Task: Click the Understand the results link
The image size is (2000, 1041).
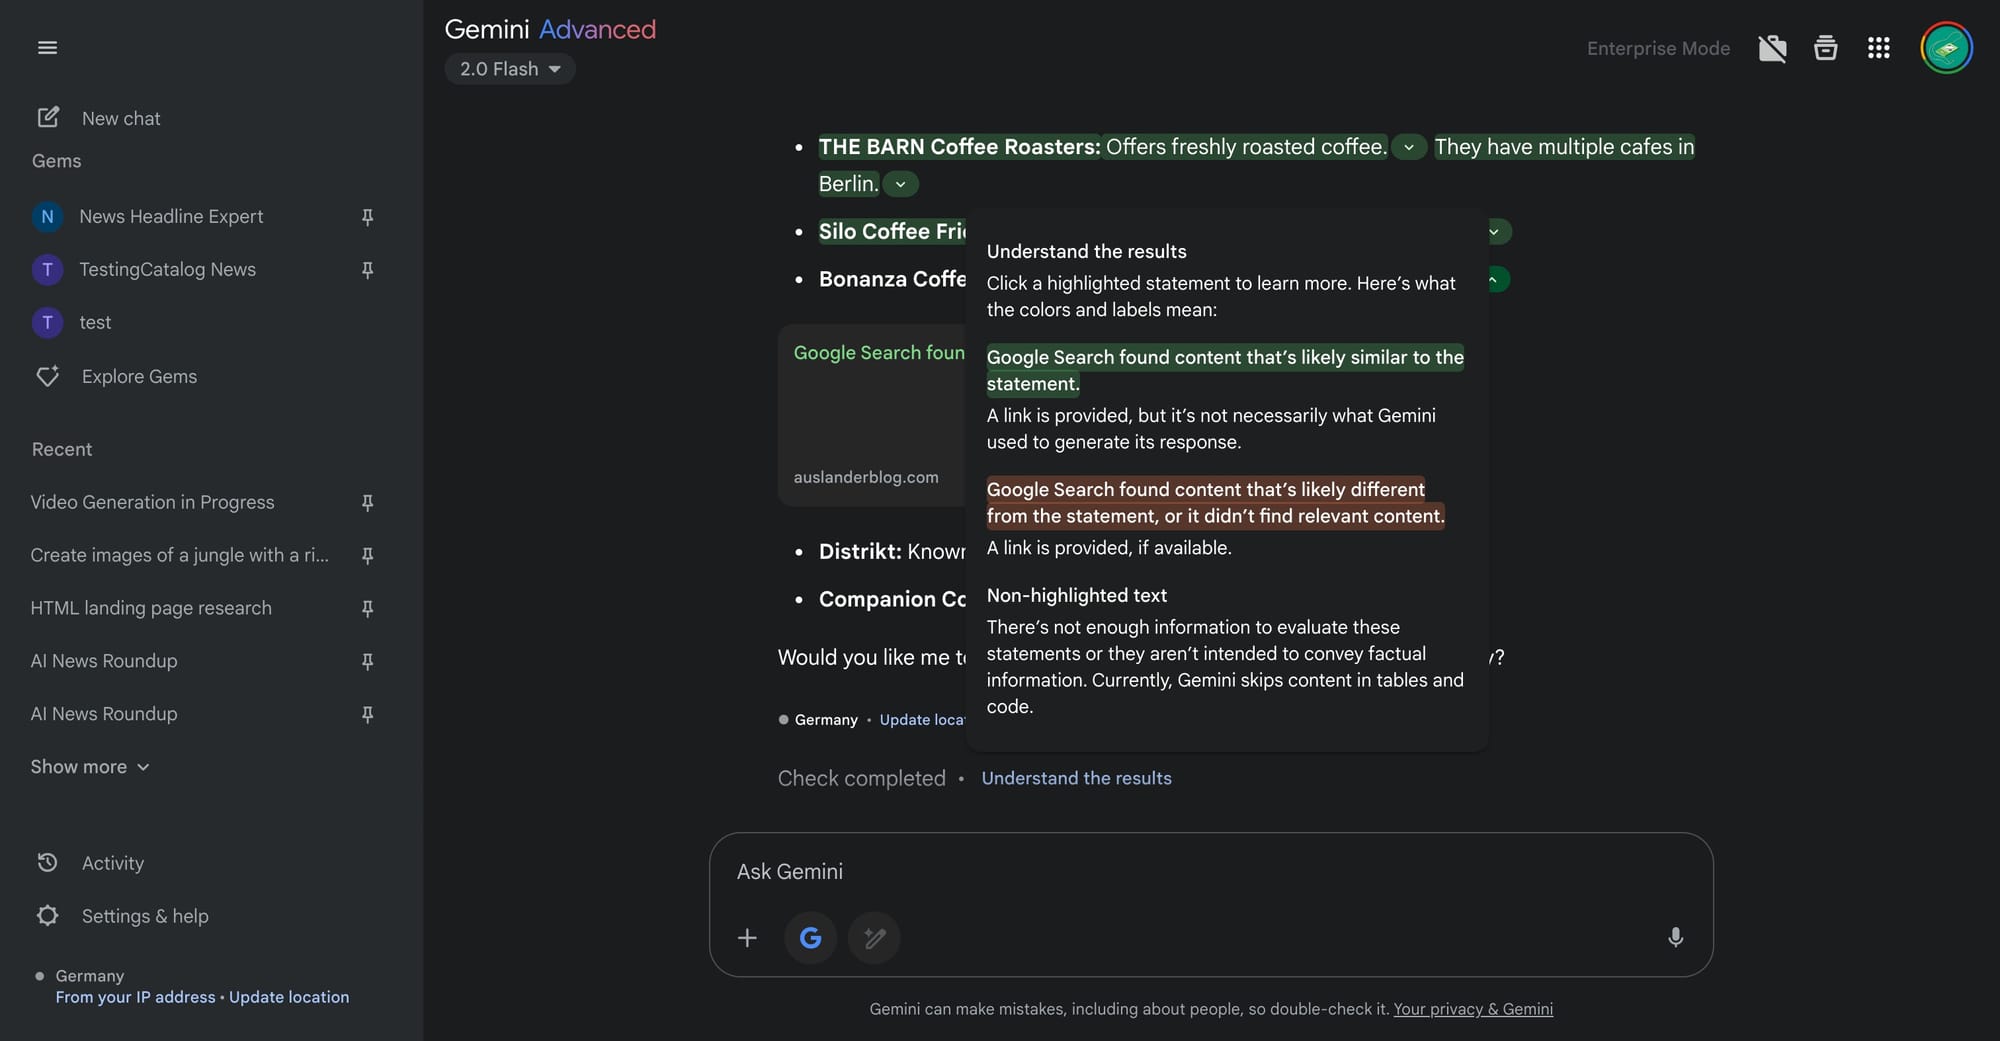Action: click(1076, 778)
